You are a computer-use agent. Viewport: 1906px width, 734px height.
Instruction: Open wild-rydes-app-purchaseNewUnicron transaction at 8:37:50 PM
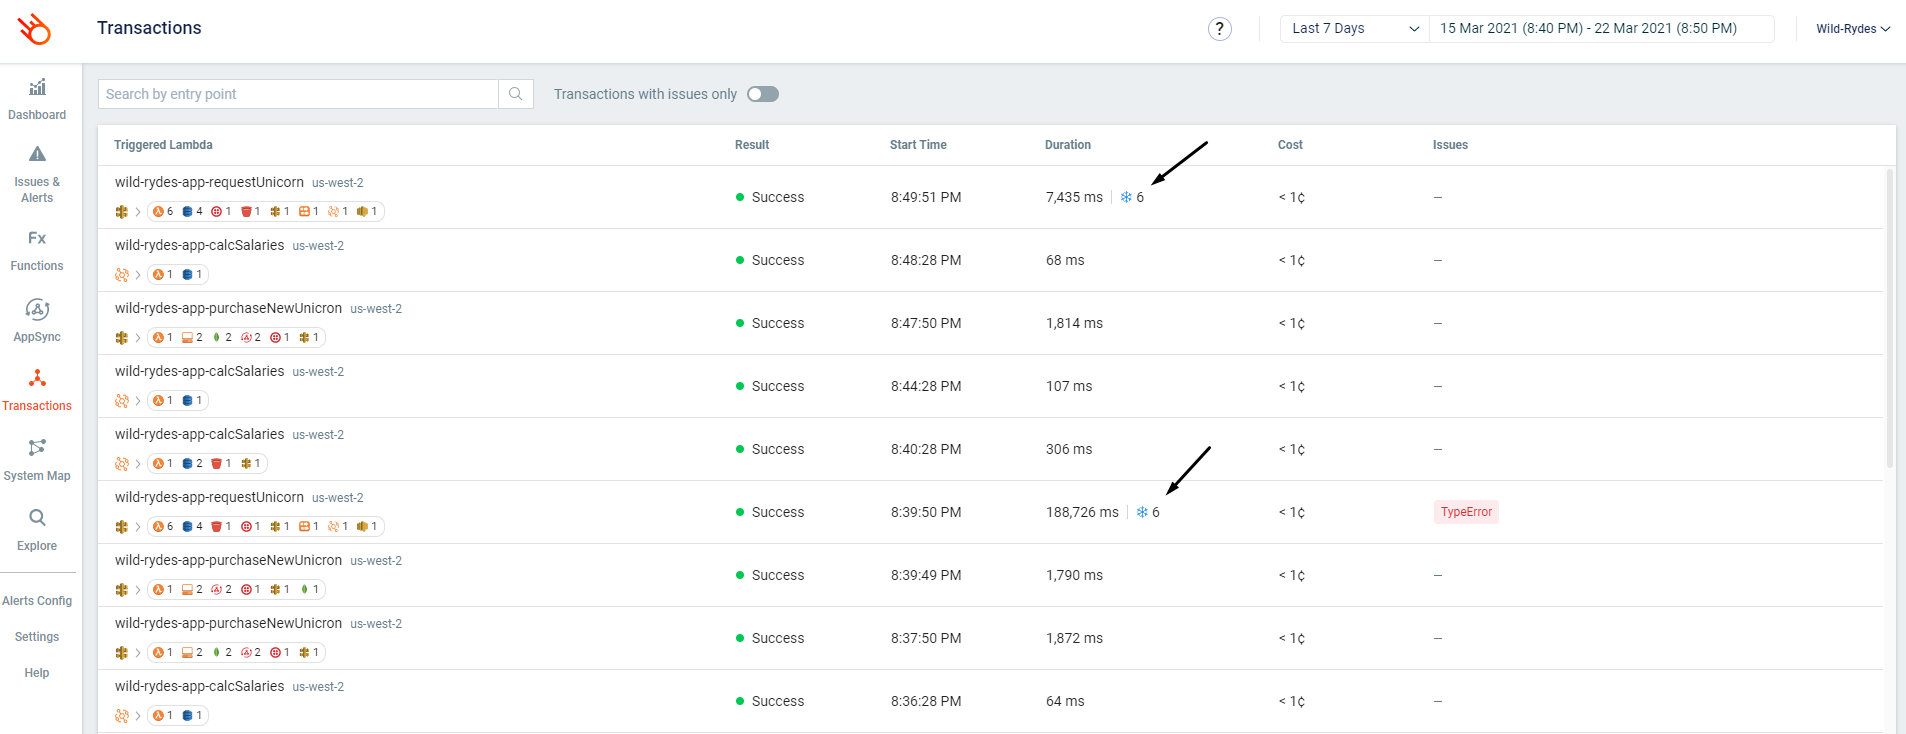tap(228, 623)
